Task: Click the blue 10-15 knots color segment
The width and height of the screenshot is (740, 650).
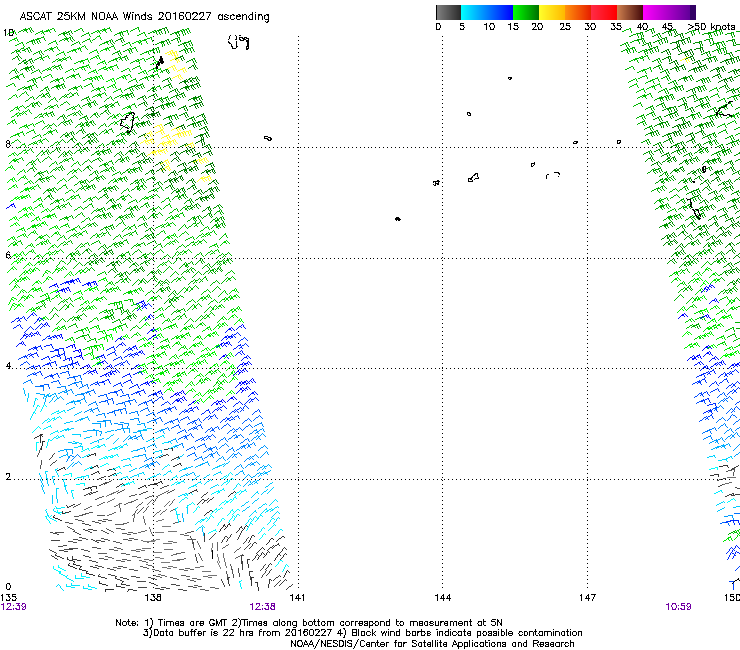Action: pos(500,12)
